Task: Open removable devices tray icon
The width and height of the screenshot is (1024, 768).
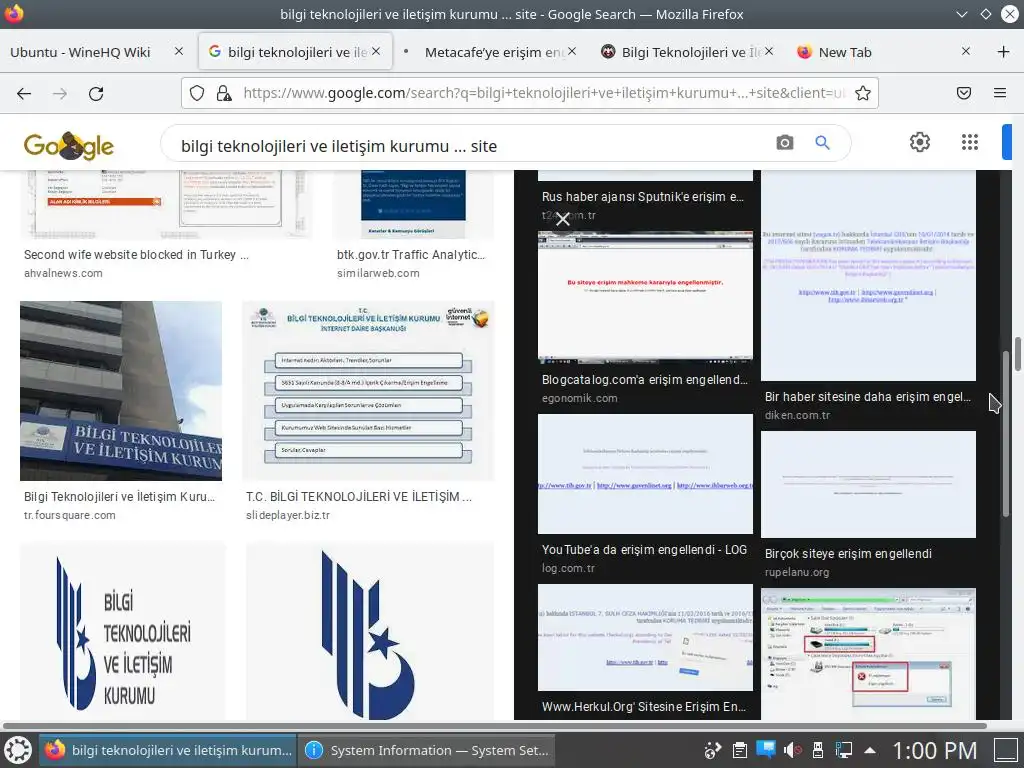Action: coord(818,750)
